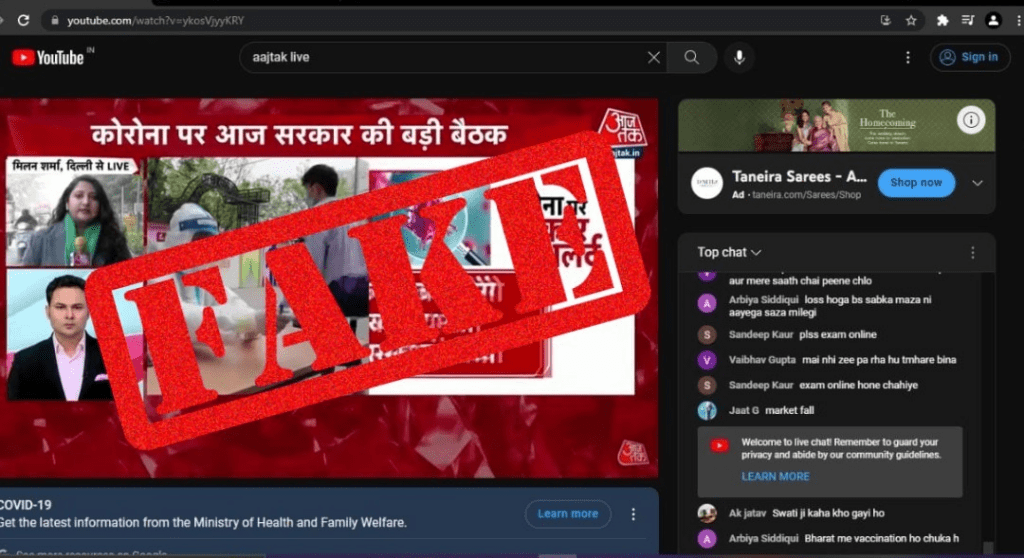
Task: Open the browser profile avatar icon
Action: click(993, 20)
